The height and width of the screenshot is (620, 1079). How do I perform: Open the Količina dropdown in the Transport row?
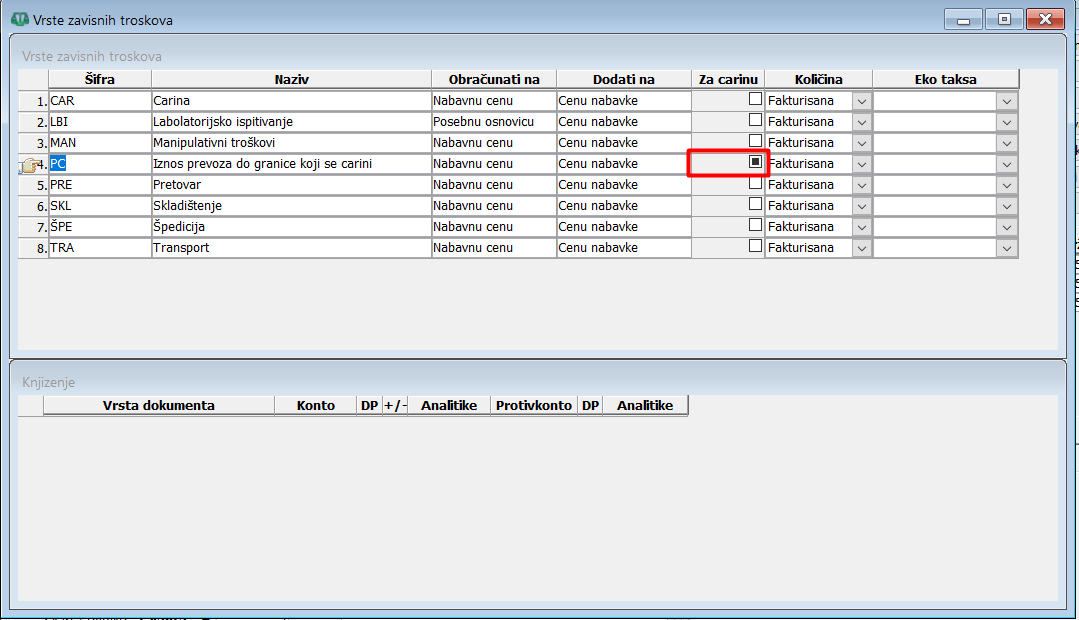[x=862, y=248]
